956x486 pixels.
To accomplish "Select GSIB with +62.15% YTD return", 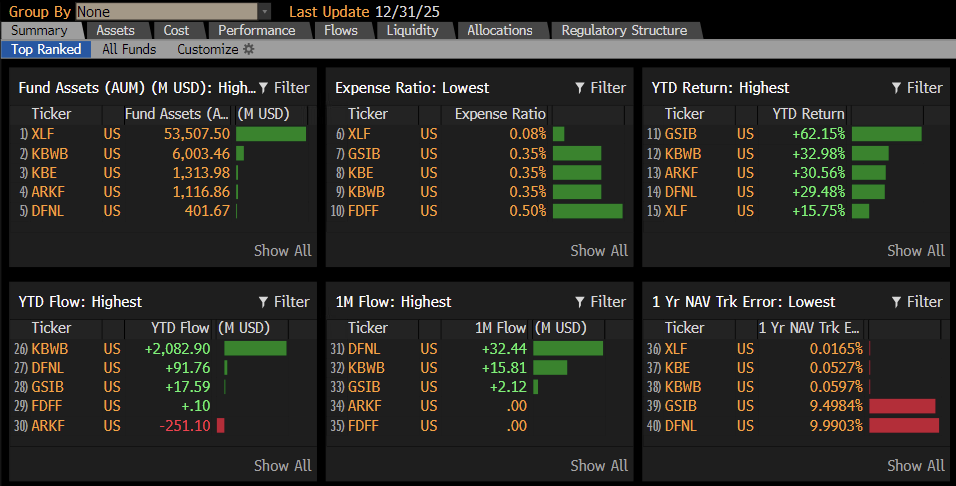I will click(x=680, y=134).
